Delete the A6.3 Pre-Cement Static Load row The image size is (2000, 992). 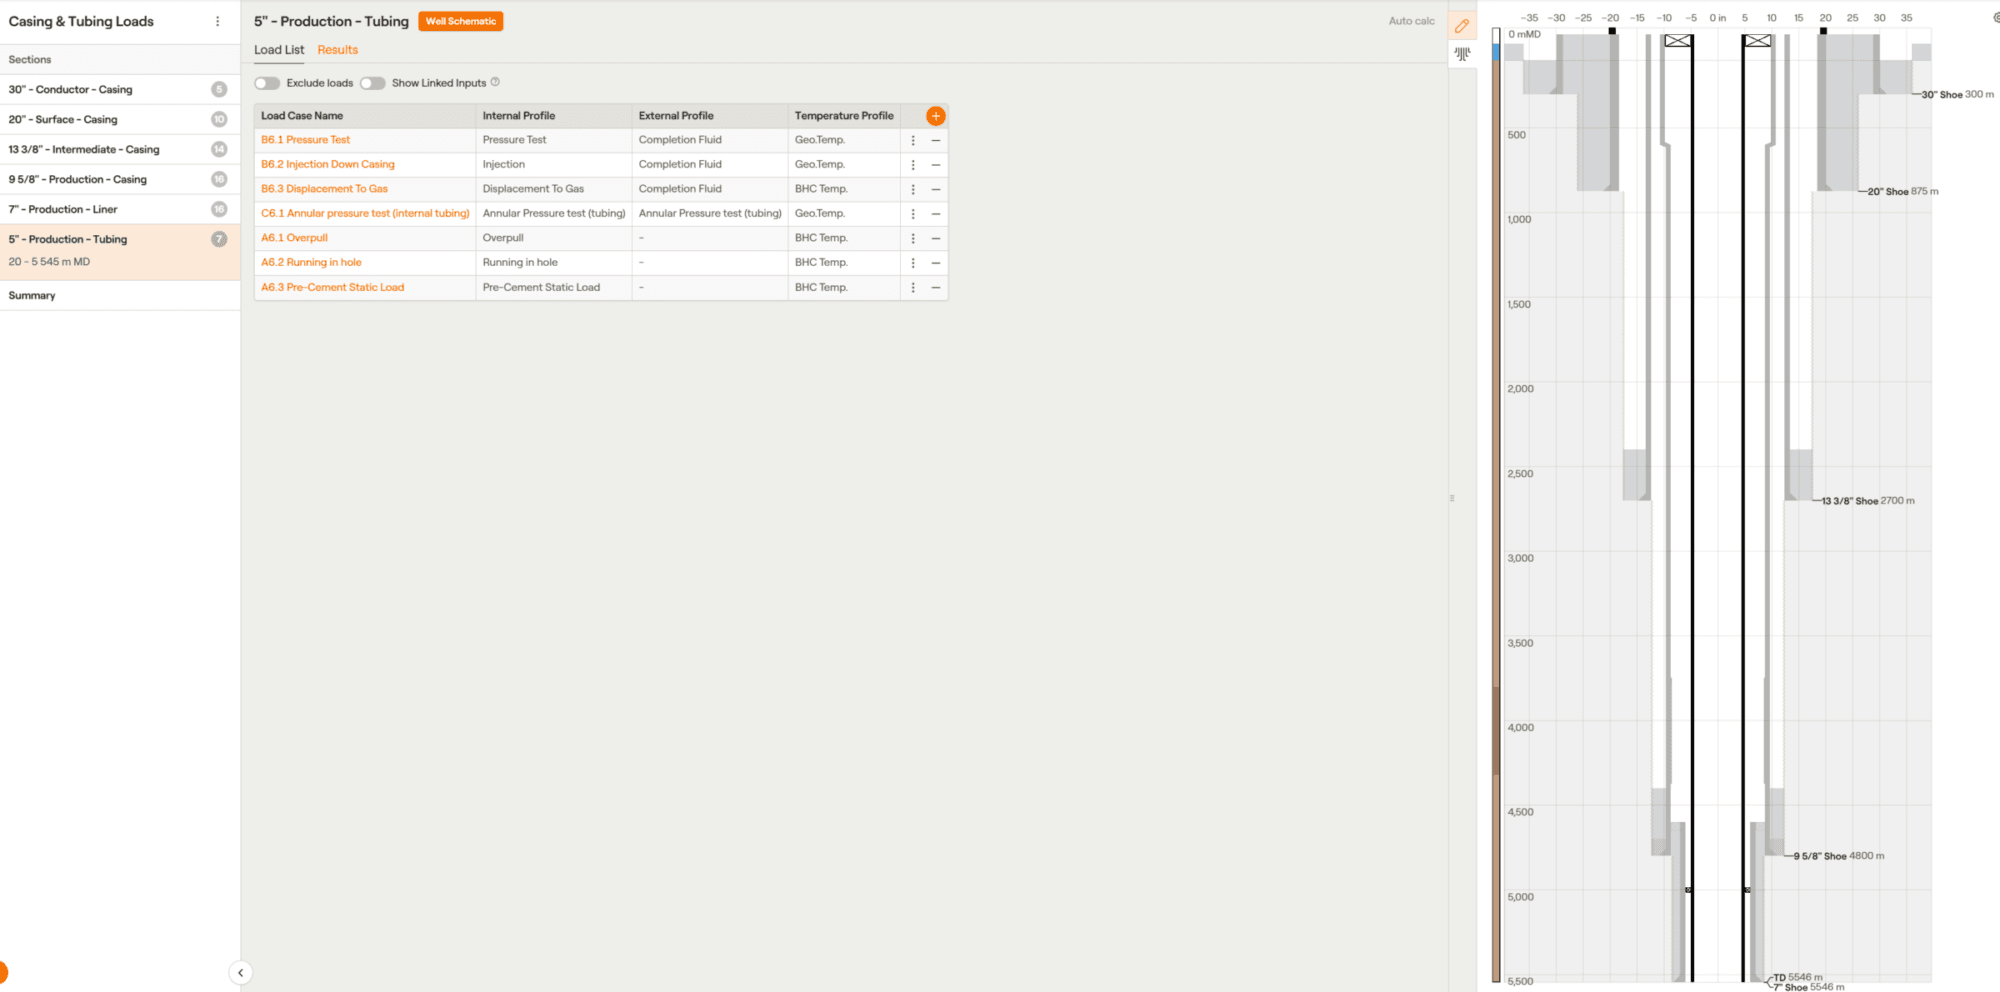click(936, 287)
